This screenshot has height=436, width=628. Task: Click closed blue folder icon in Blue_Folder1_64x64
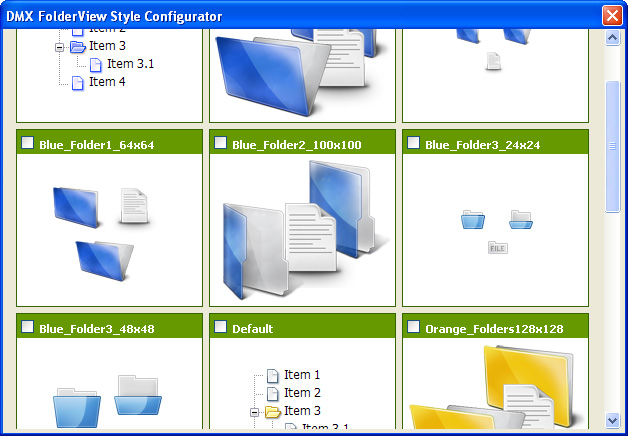(x=76, y=207)
